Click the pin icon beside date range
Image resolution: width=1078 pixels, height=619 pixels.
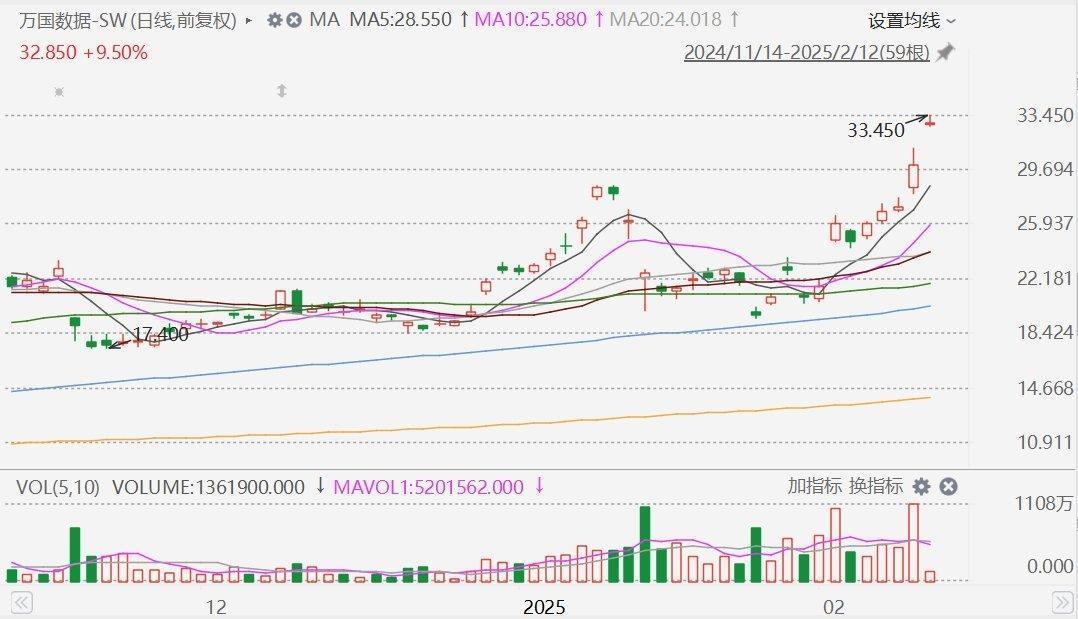(x=945, y=53)
